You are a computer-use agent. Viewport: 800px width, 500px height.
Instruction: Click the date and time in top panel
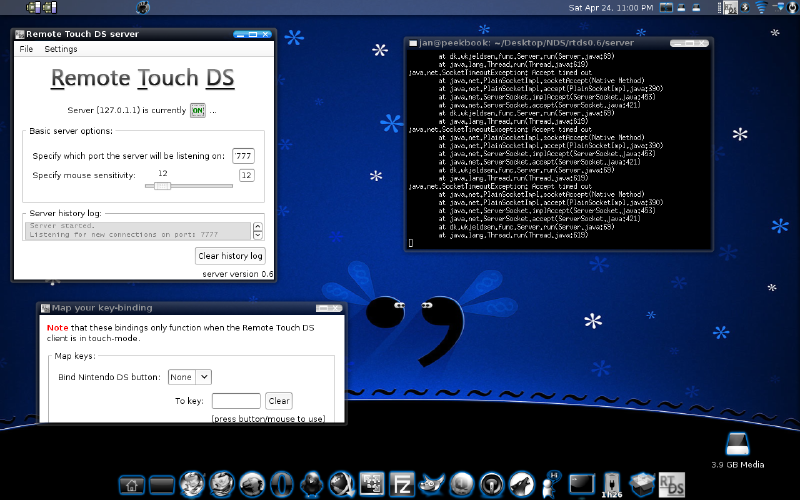coord(611,8)
